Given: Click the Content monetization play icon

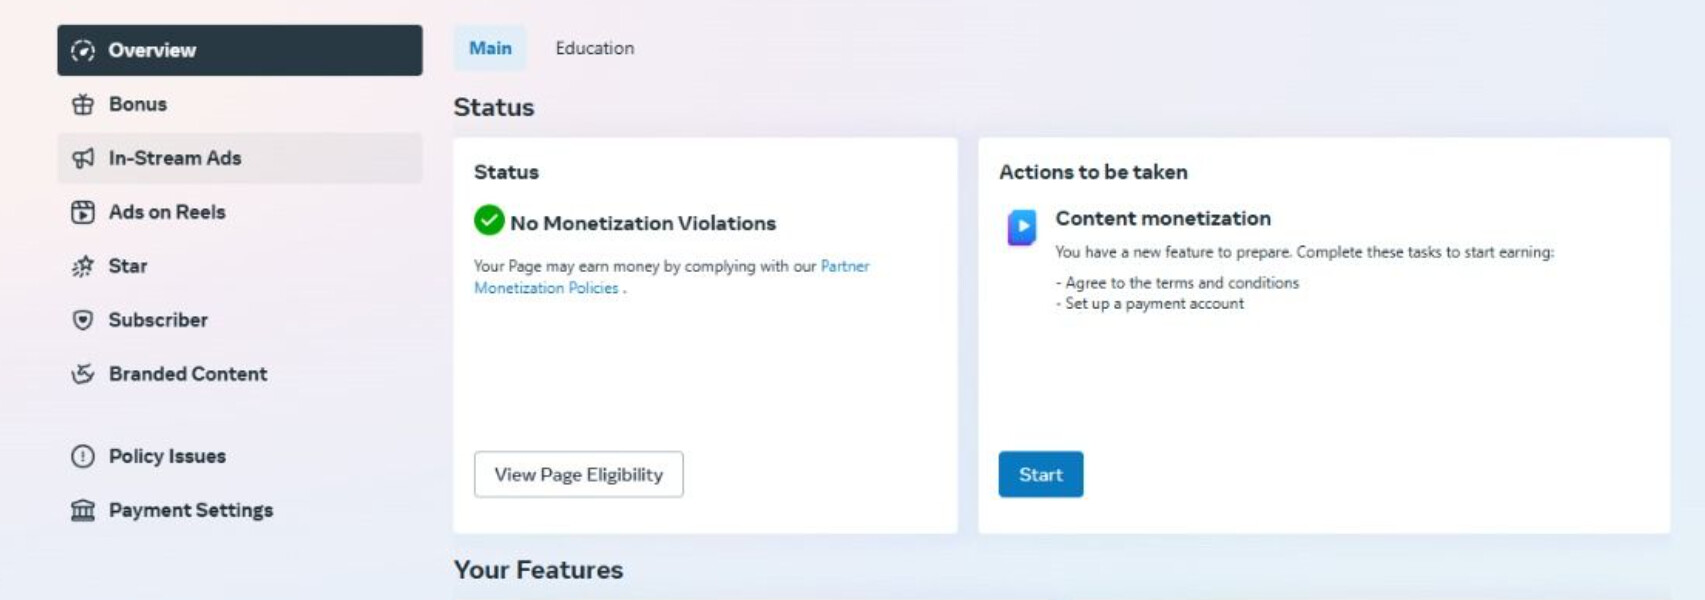Looking at the screenshot, I should [1021, 227].
